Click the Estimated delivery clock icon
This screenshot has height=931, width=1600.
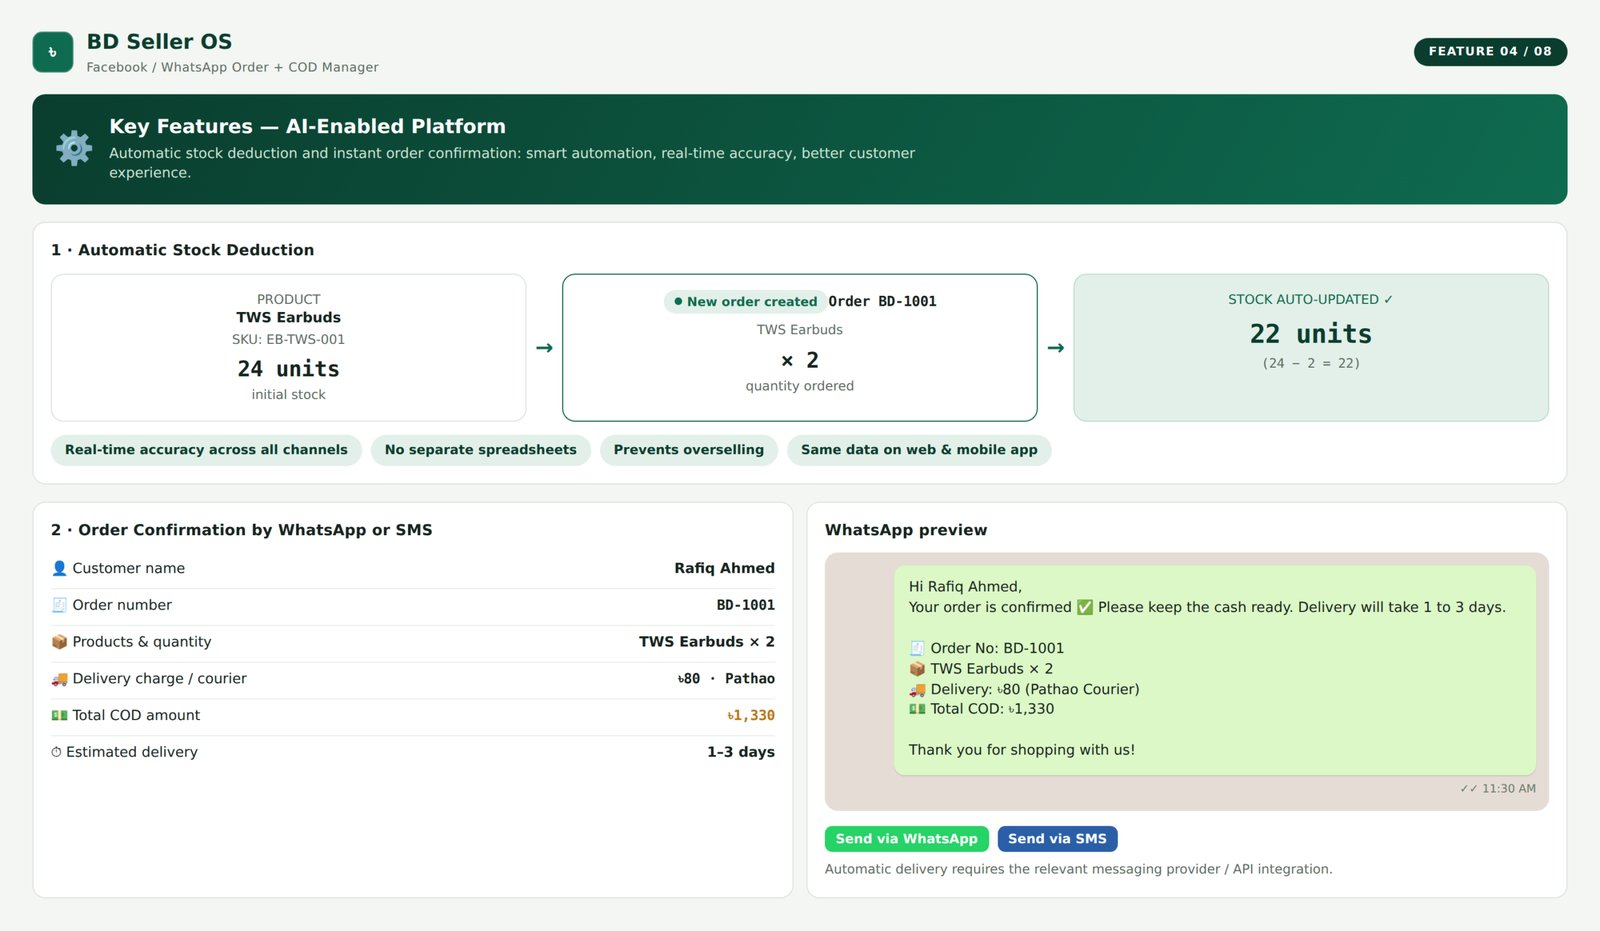click(x=56, y=752)
